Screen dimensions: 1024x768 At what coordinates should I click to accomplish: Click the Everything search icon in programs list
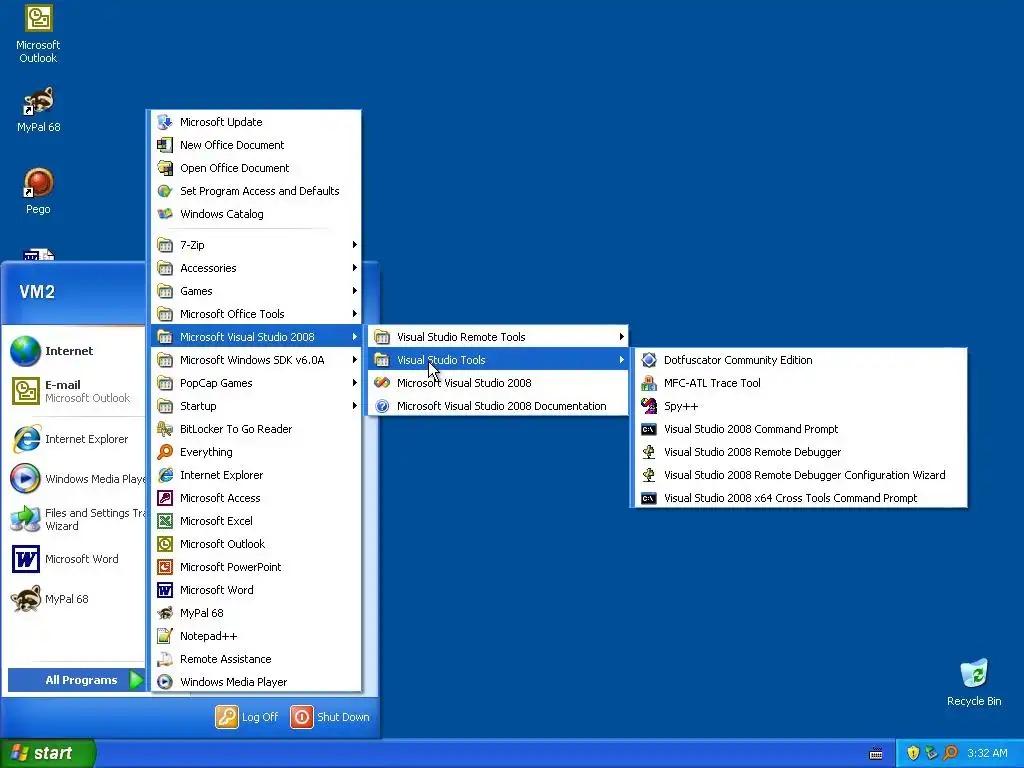click(165, 452)
